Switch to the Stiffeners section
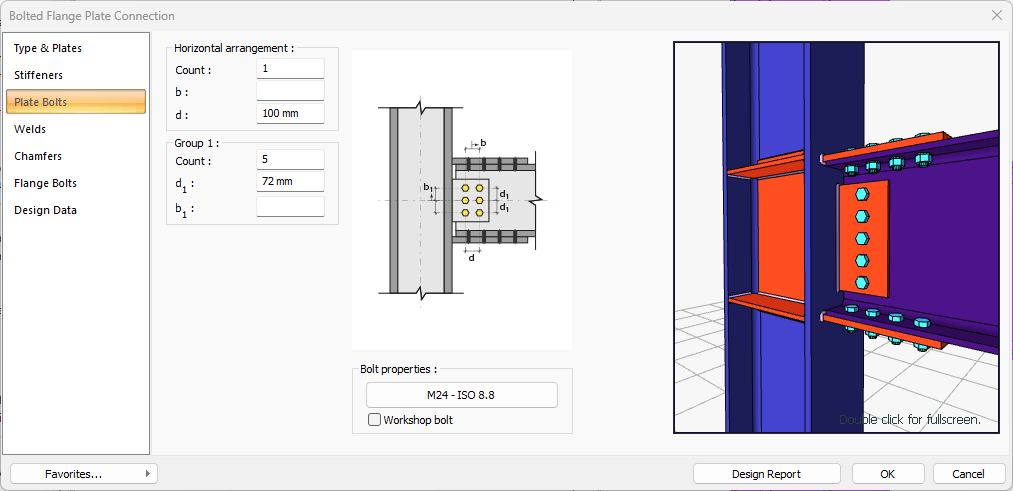The height and width of the screenshot is (491, 1013). pyautogui.click(x=76, y=75)
